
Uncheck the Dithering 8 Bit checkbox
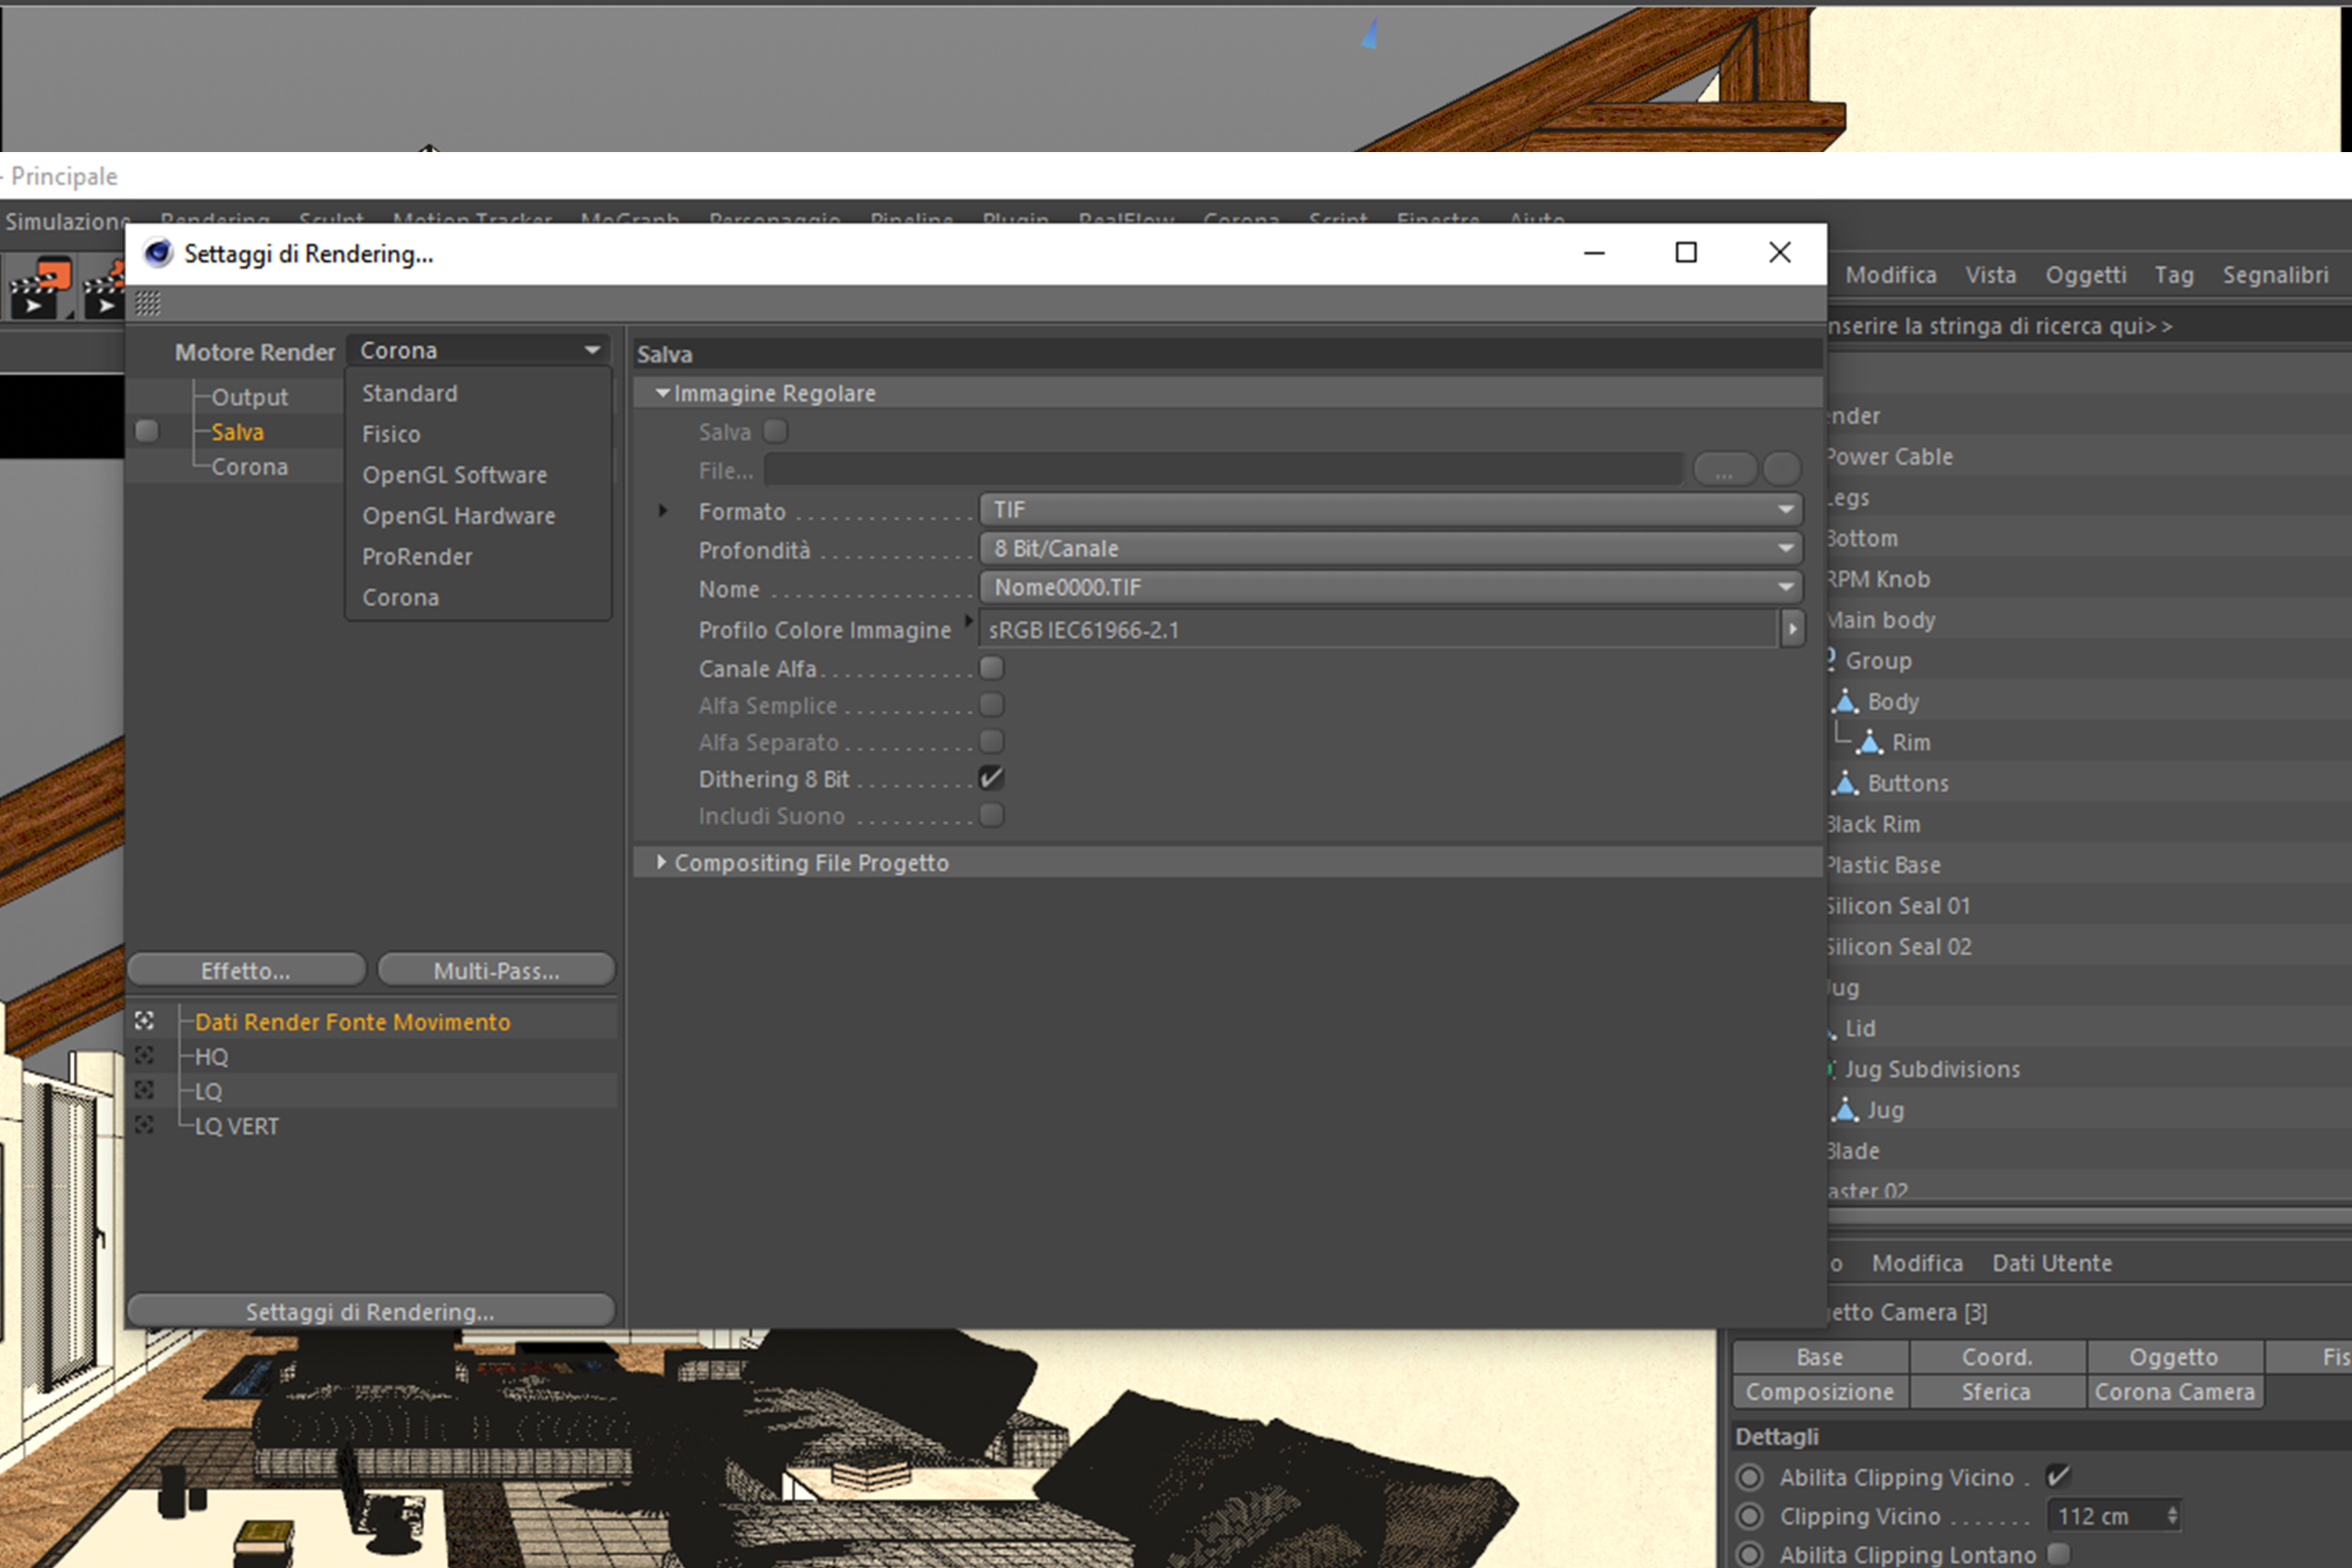coord(991,779)
